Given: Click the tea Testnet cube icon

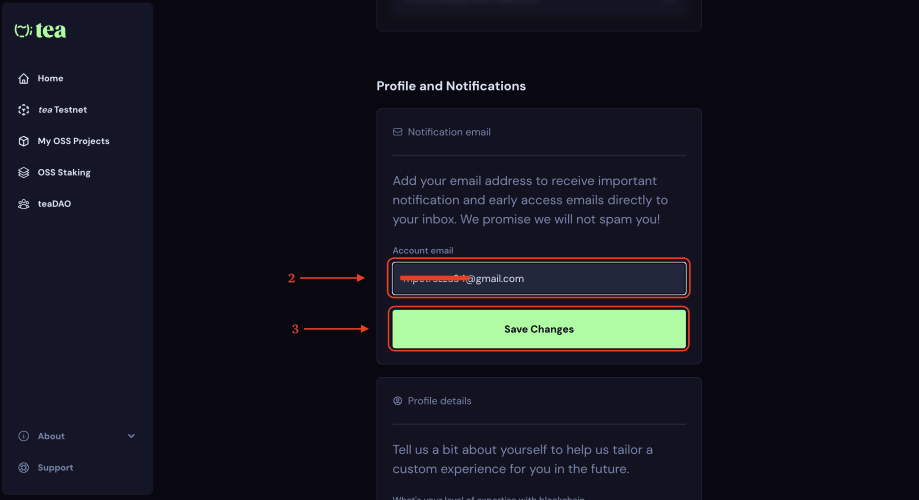Looking at the screenshot, I should coord(24,110).
